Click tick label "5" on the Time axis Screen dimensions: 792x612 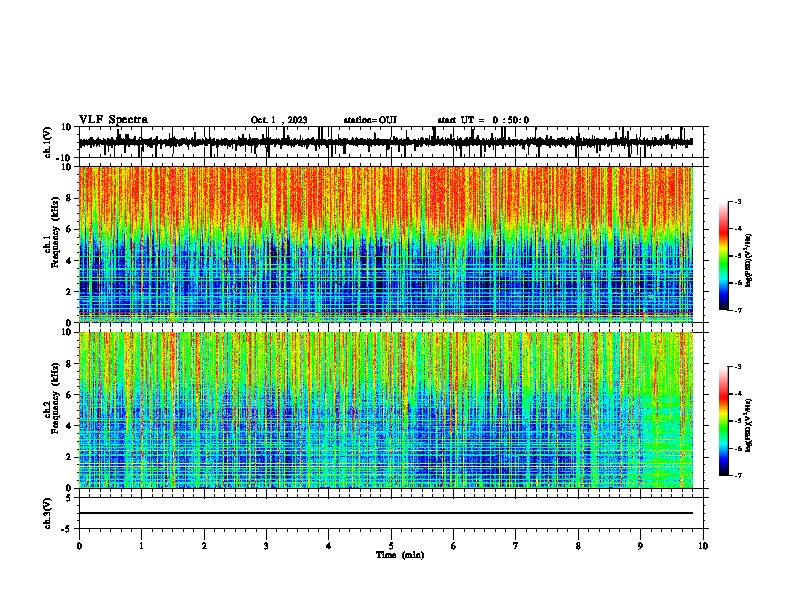391,546
